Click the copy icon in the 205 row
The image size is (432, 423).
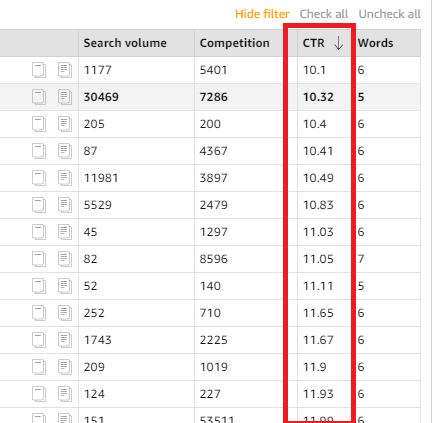coord(39,124)
